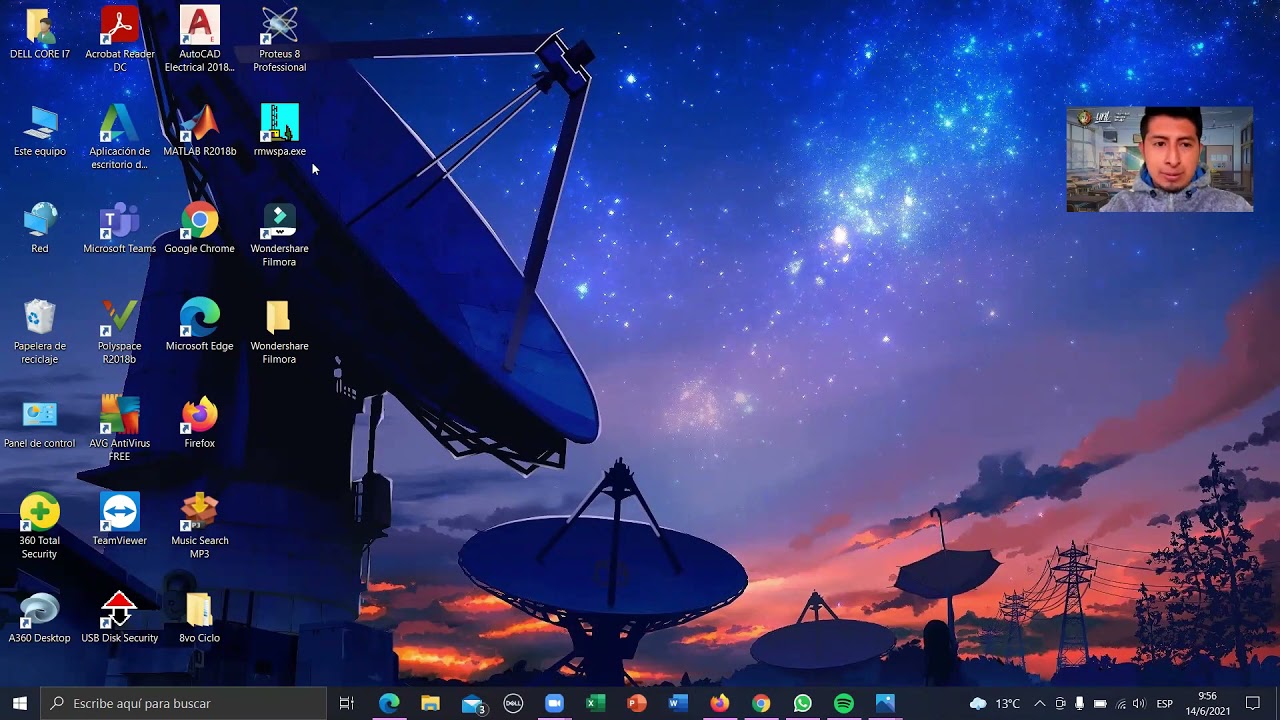Open the notifications action center
This screenshot has width=1280, height=720.
click(x=1253, y=703)
